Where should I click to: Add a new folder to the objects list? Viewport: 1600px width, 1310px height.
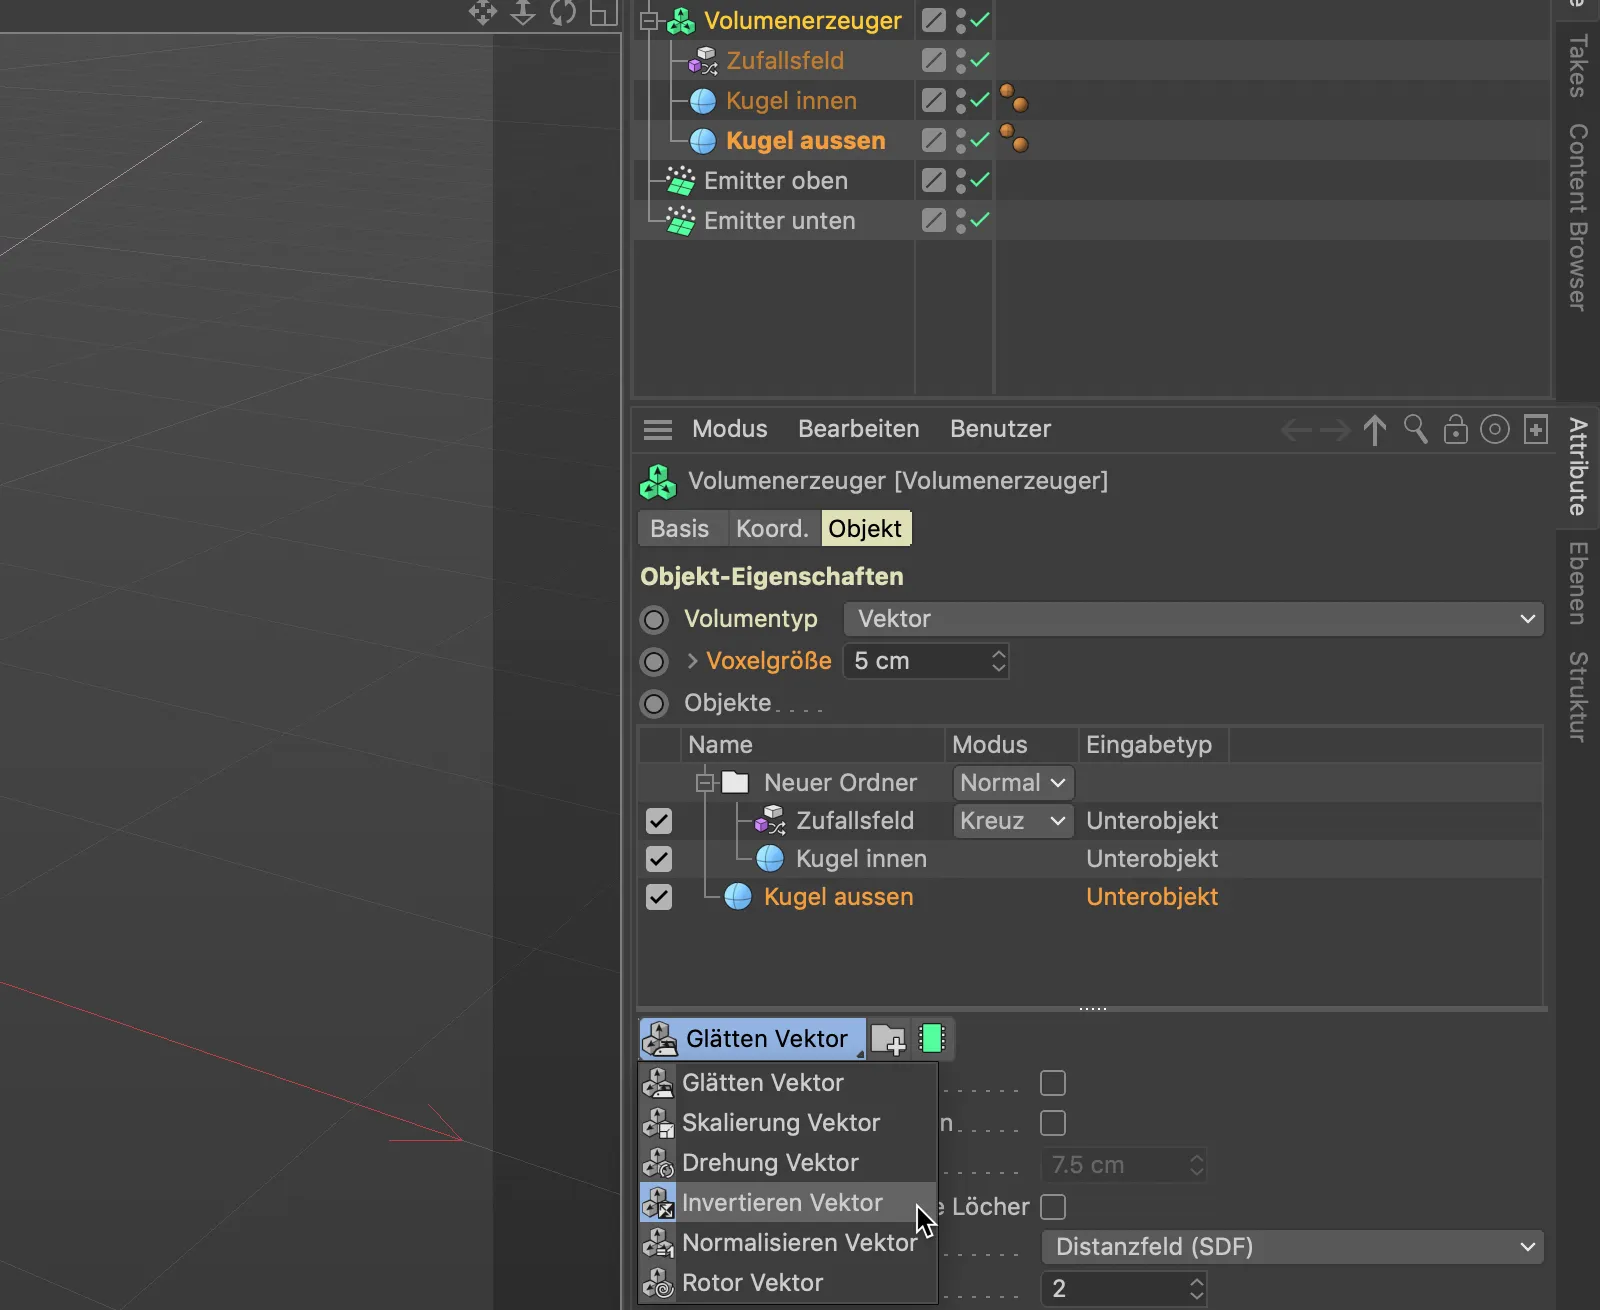point(888,1040)
